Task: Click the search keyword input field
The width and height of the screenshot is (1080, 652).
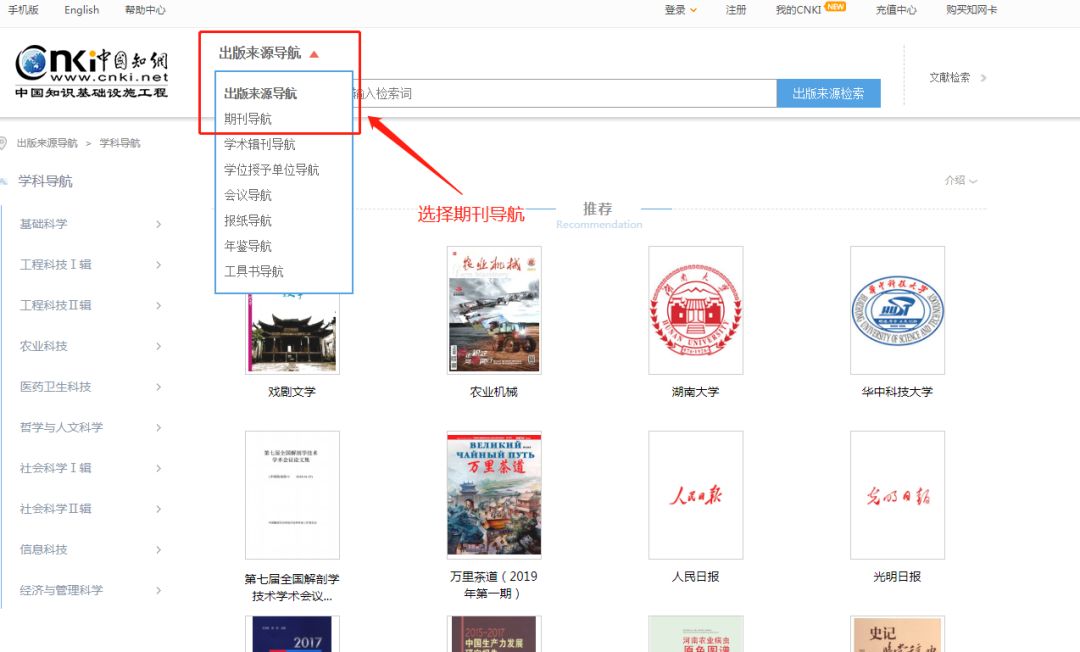Action: point(564,94)
